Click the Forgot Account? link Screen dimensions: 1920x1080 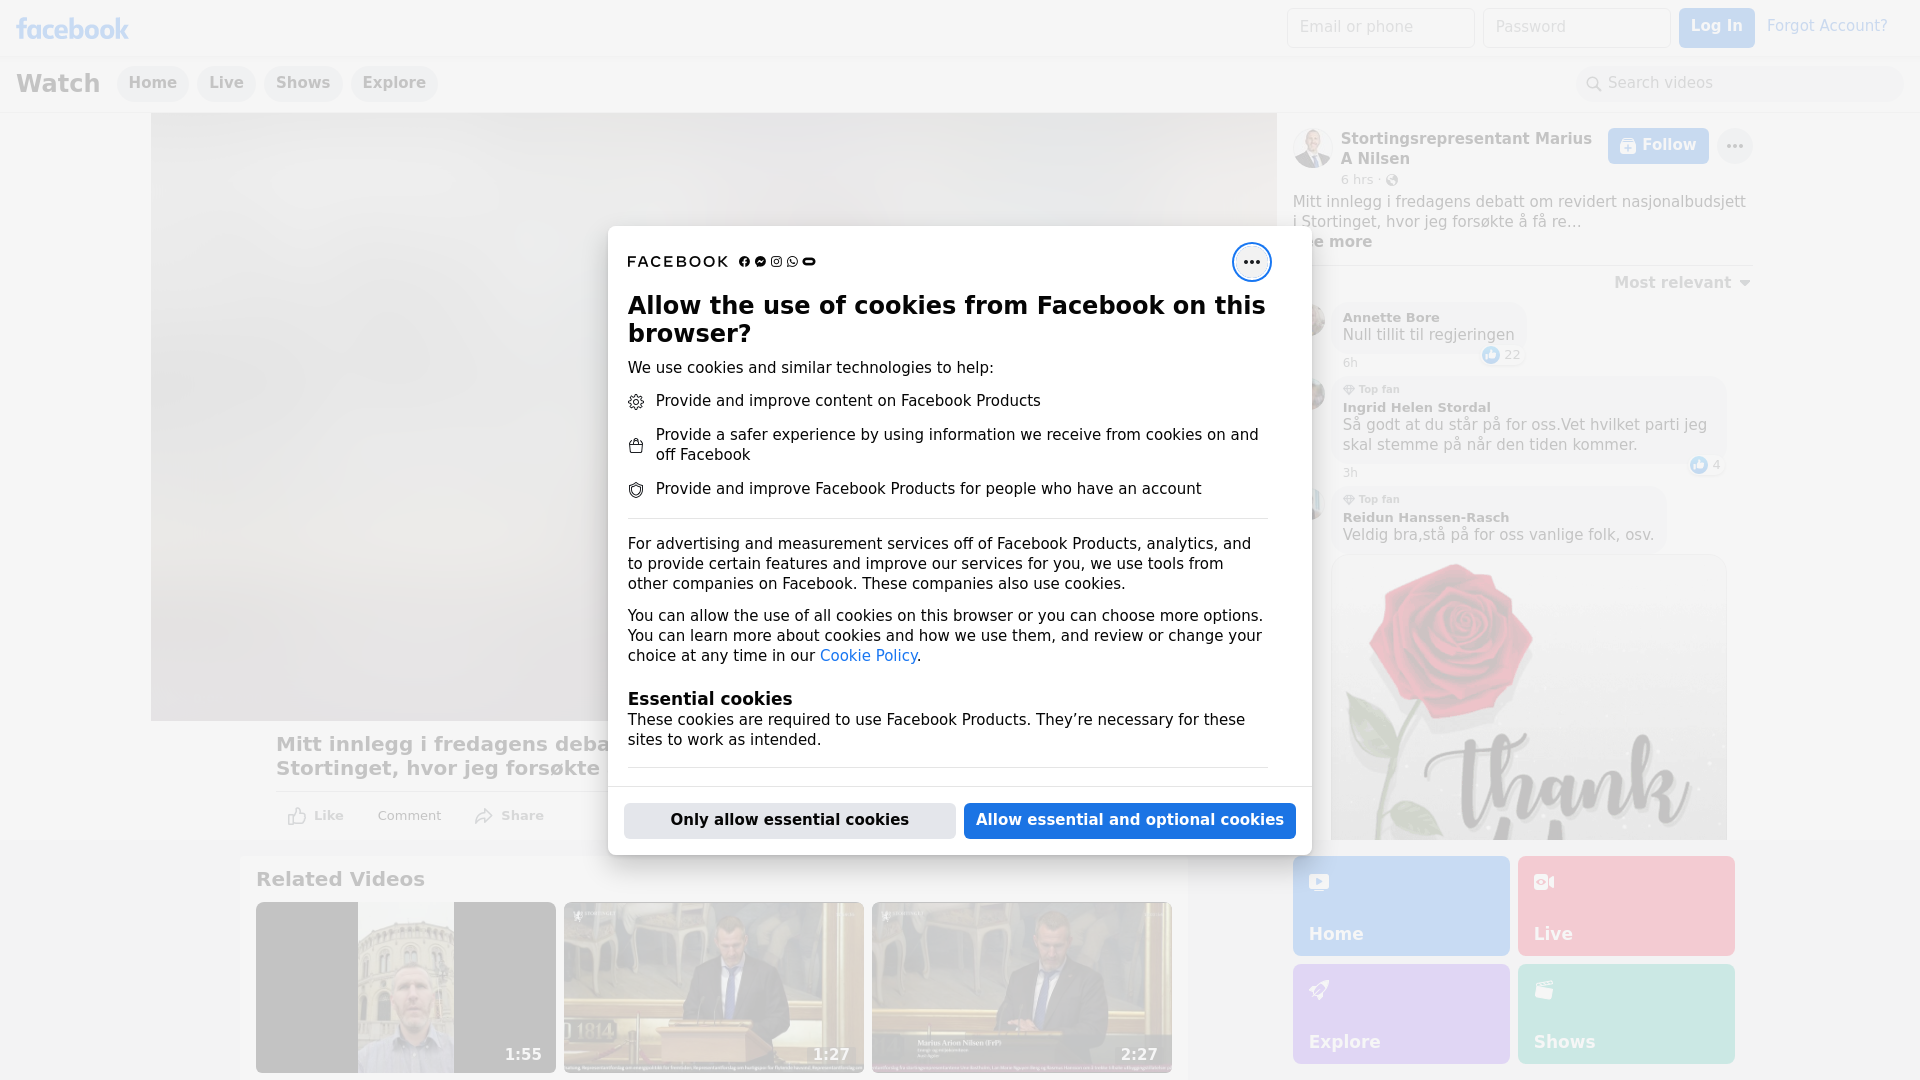coord(1827,26)
